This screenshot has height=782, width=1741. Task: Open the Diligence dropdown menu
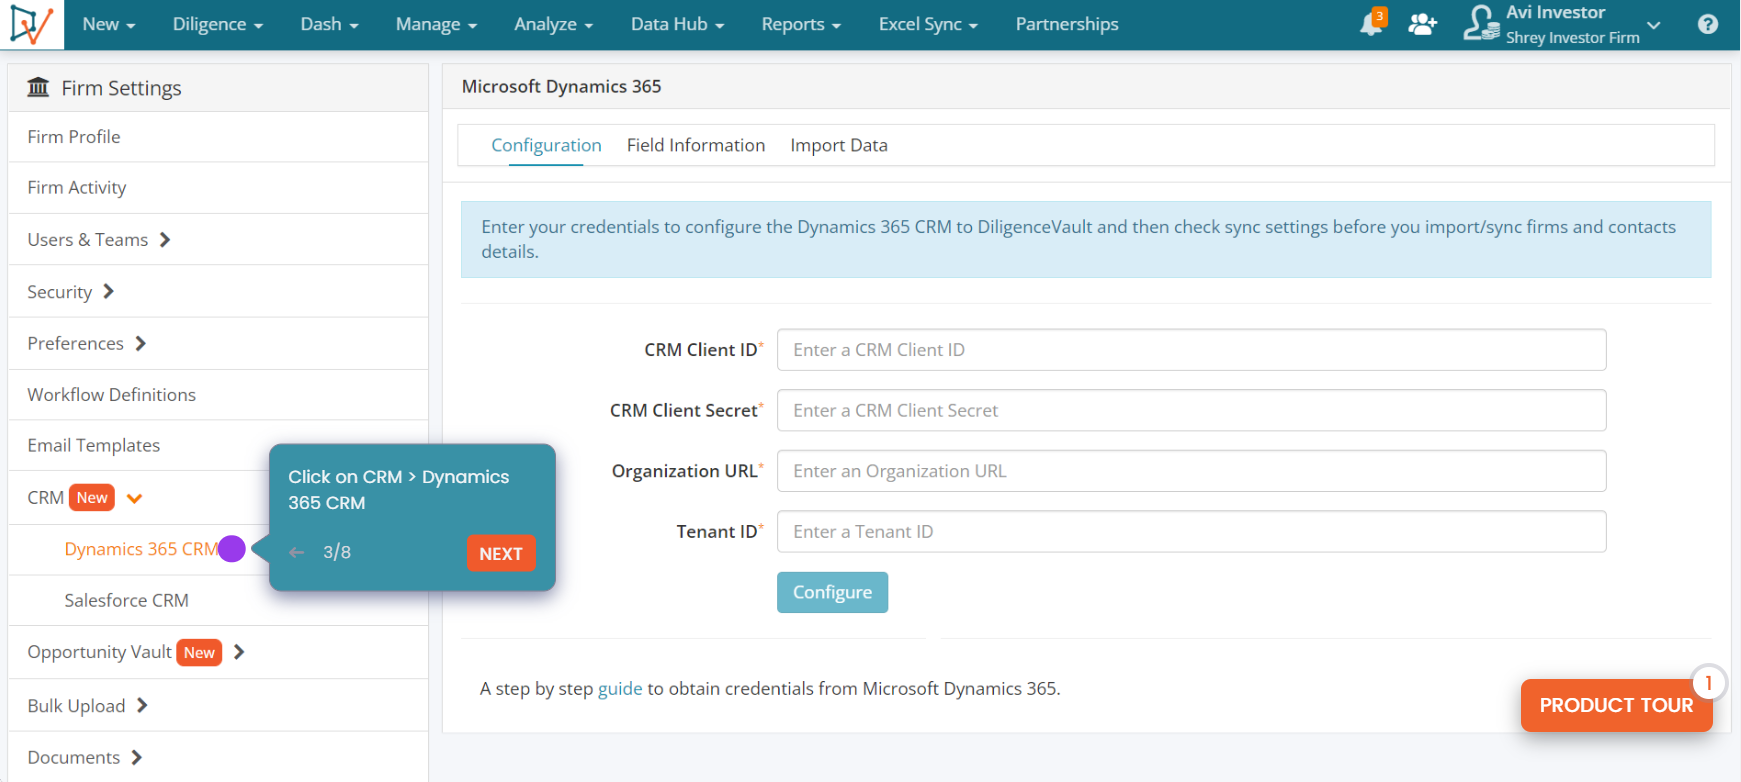coord(217,24)
